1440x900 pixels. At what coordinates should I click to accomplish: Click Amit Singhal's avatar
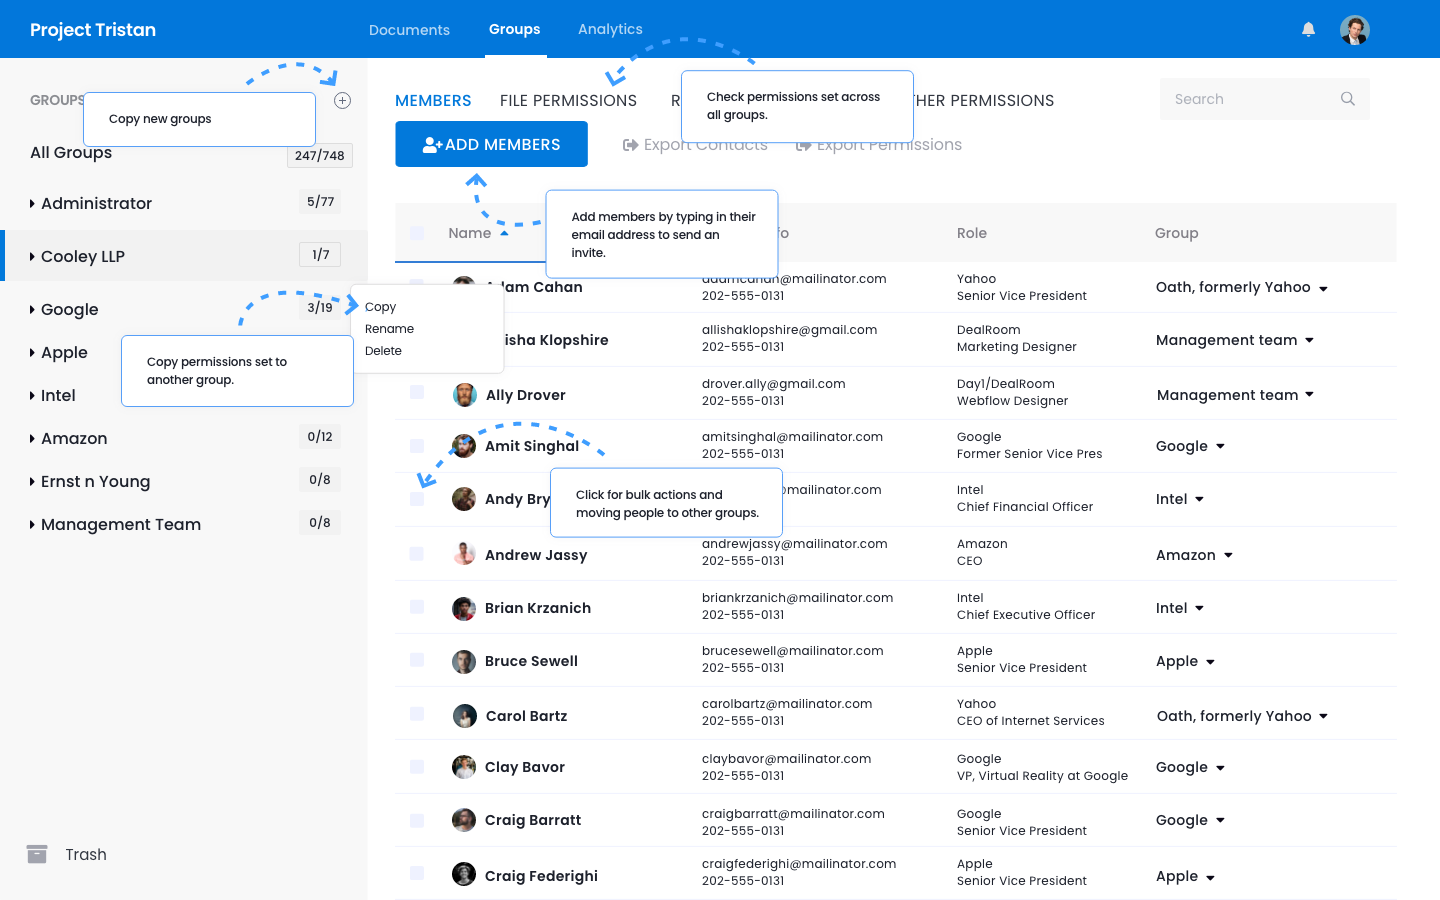click(x=464, y=446)
